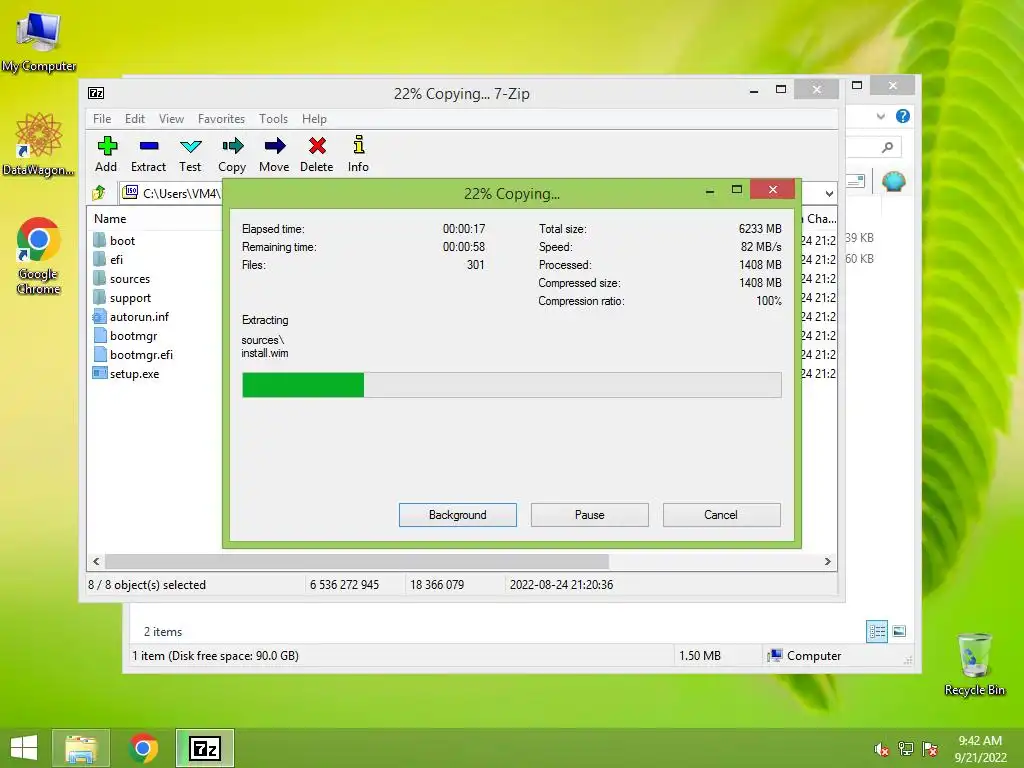This screenshot has height=768, width=1024.
Task: Open My Computer desktop icon
Action: [x=39, y=42]
